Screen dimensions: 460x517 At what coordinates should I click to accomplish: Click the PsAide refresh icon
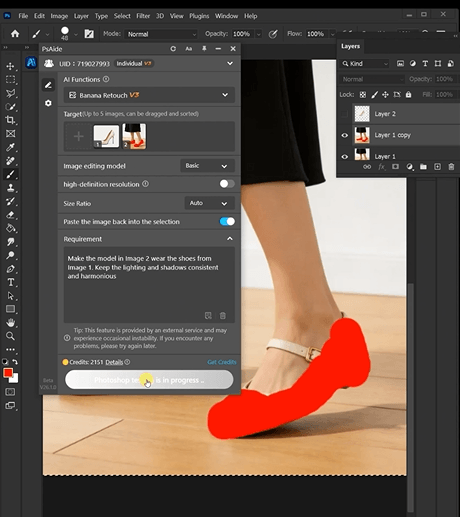[173, 49]
